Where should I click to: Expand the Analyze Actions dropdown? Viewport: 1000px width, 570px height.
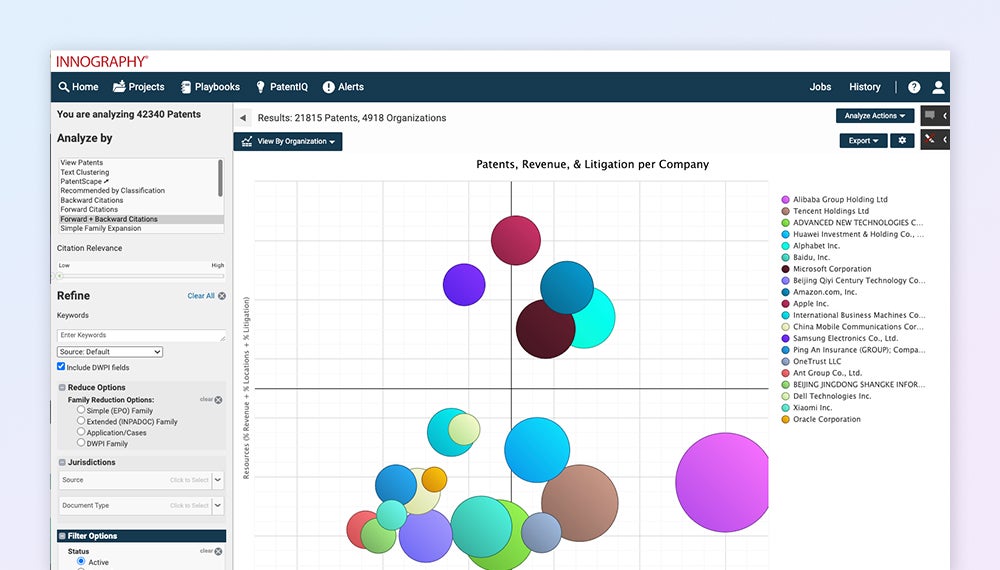(x=875, y=116)
